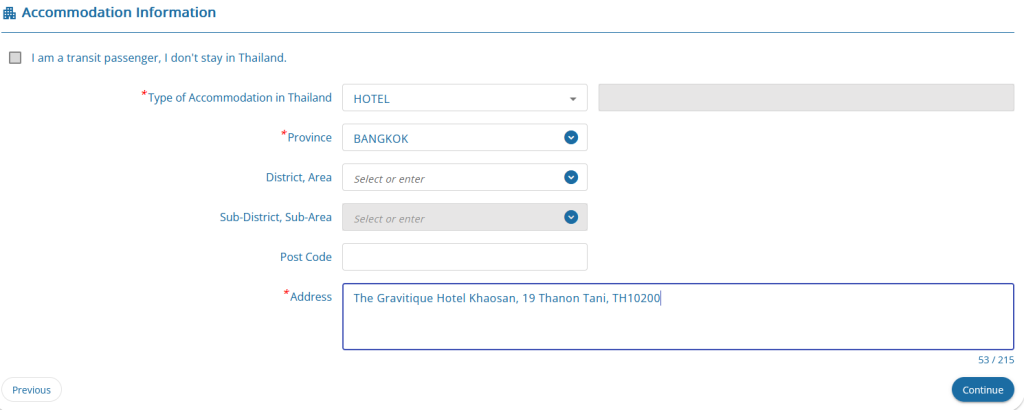Image resolution: width=1024 pixels, height=410 pixels.
Task: Click the 'I am a transit passenger' label text
Action: coord(159,57)
